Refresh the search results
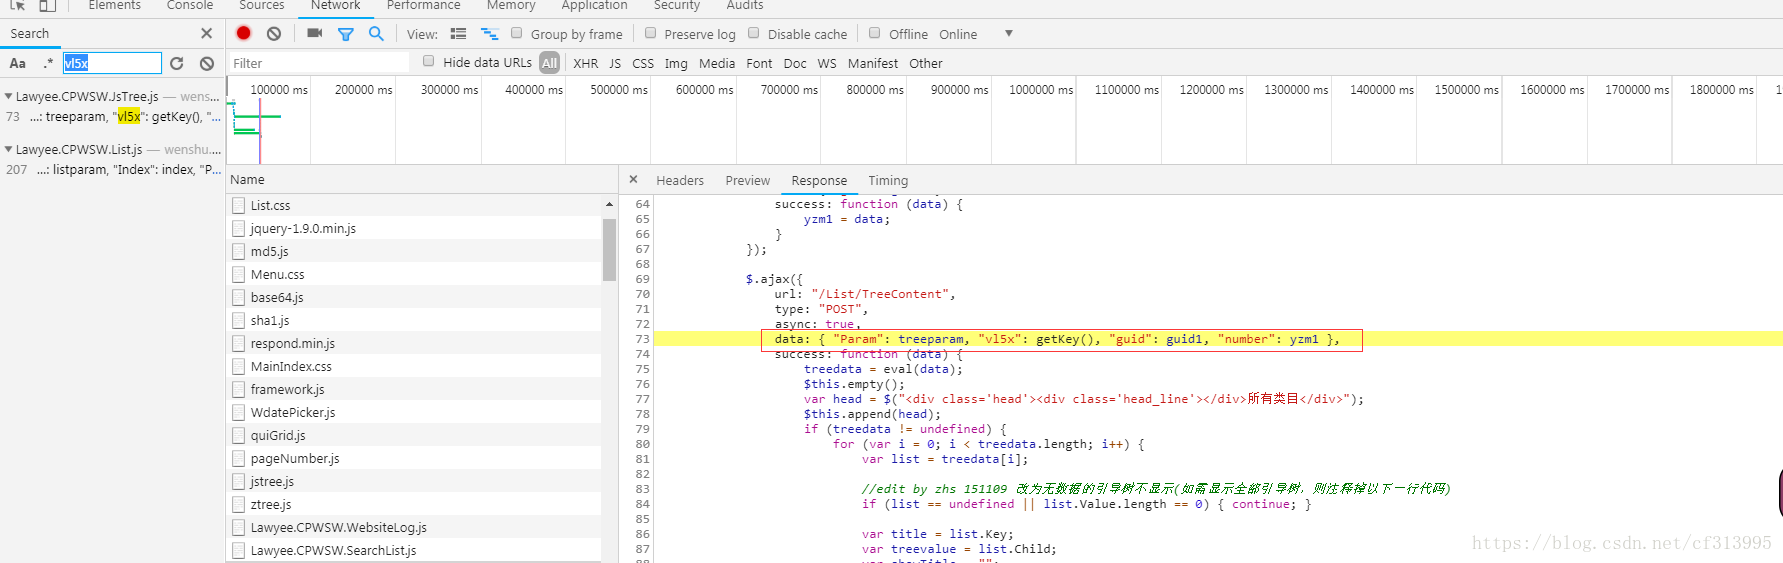This screenshot has height=563, width=1783. coord(177,63)
